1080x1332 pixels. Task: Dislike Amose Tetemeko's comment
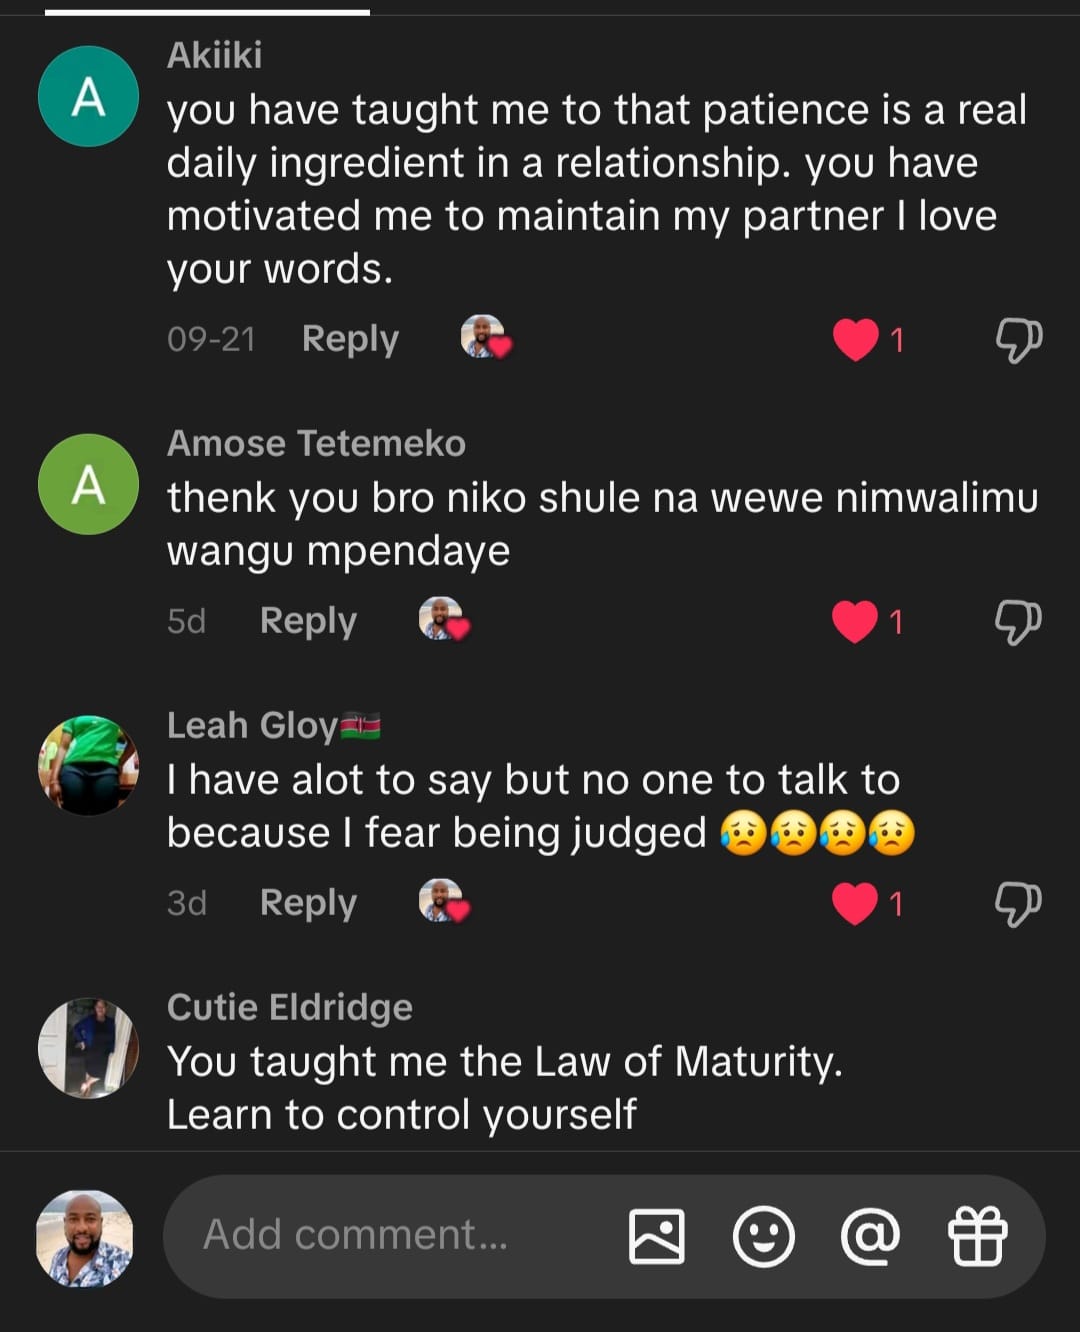1018,622
